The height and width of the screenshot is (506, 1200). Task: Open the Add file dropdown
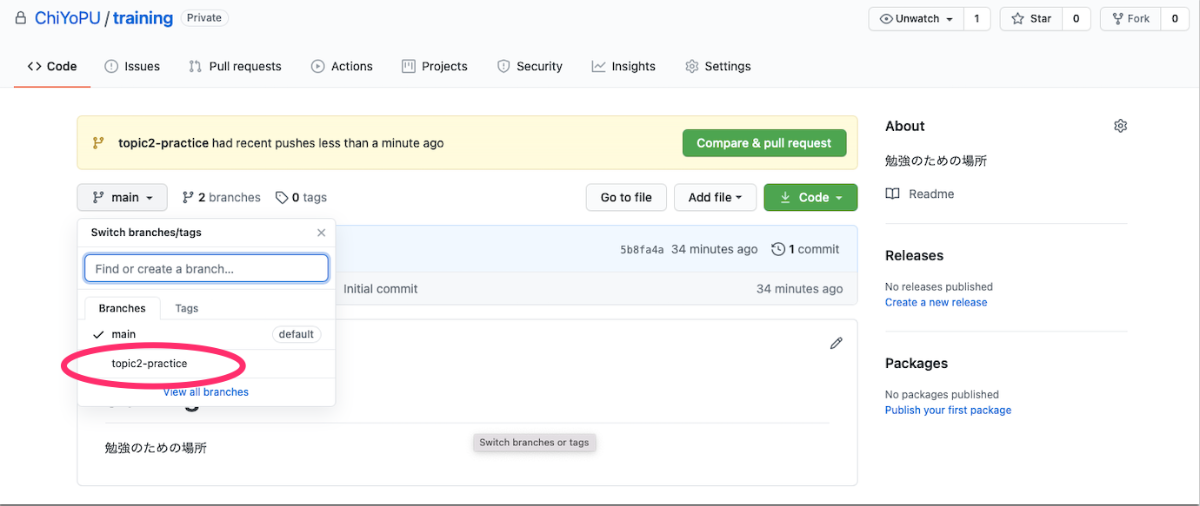point(714,197)
